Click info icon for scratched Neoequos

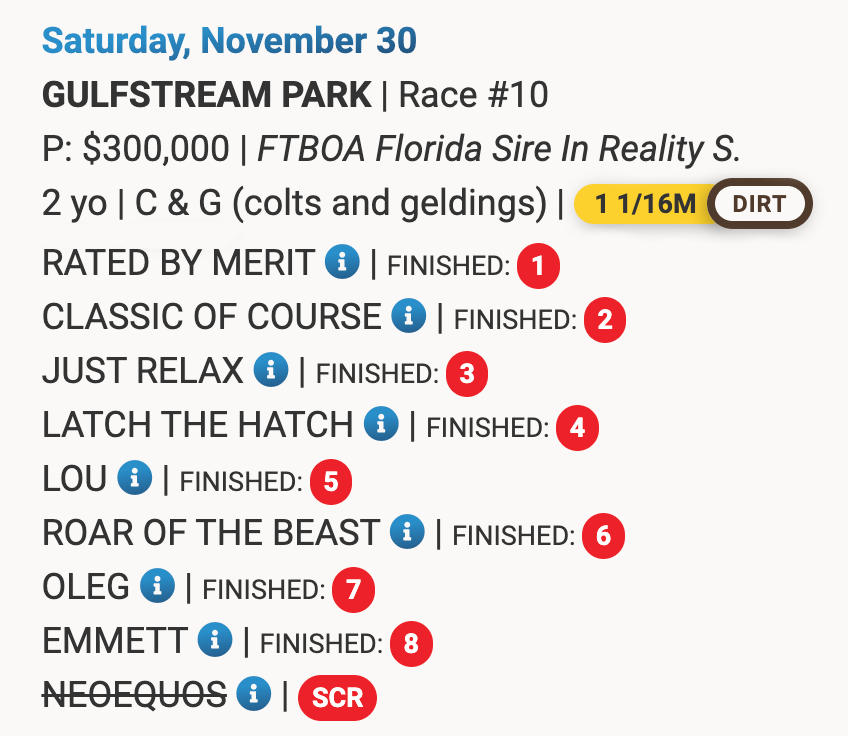254,693
